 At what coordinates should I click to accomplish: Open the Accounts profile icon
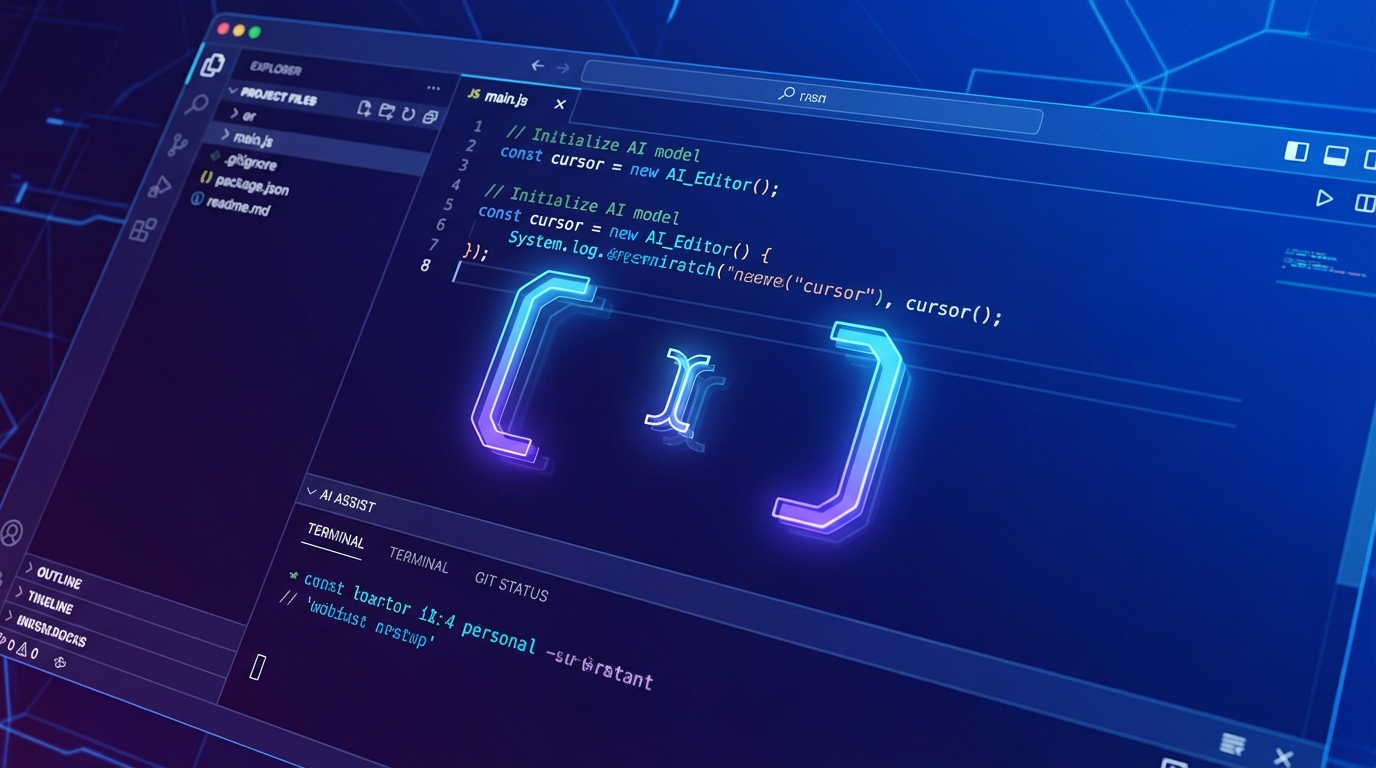11,533
